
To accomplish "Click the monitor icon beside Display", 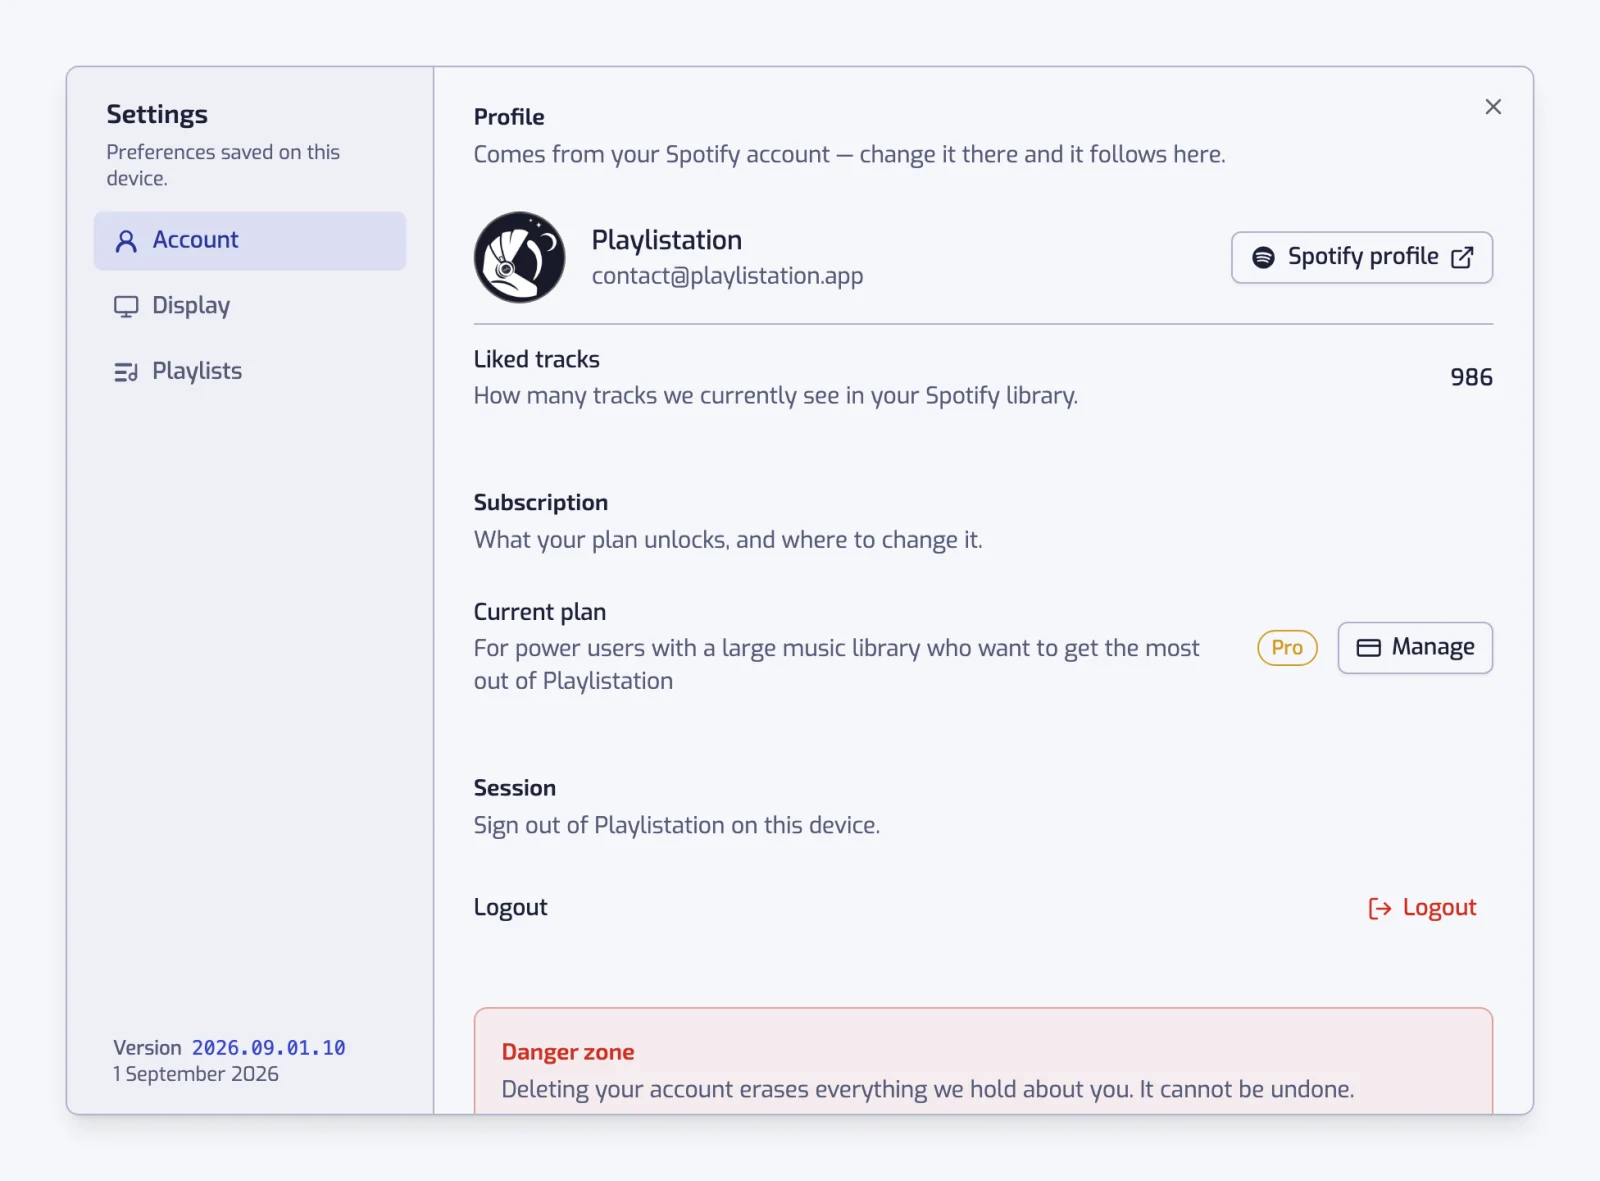I will pos(126,307).
